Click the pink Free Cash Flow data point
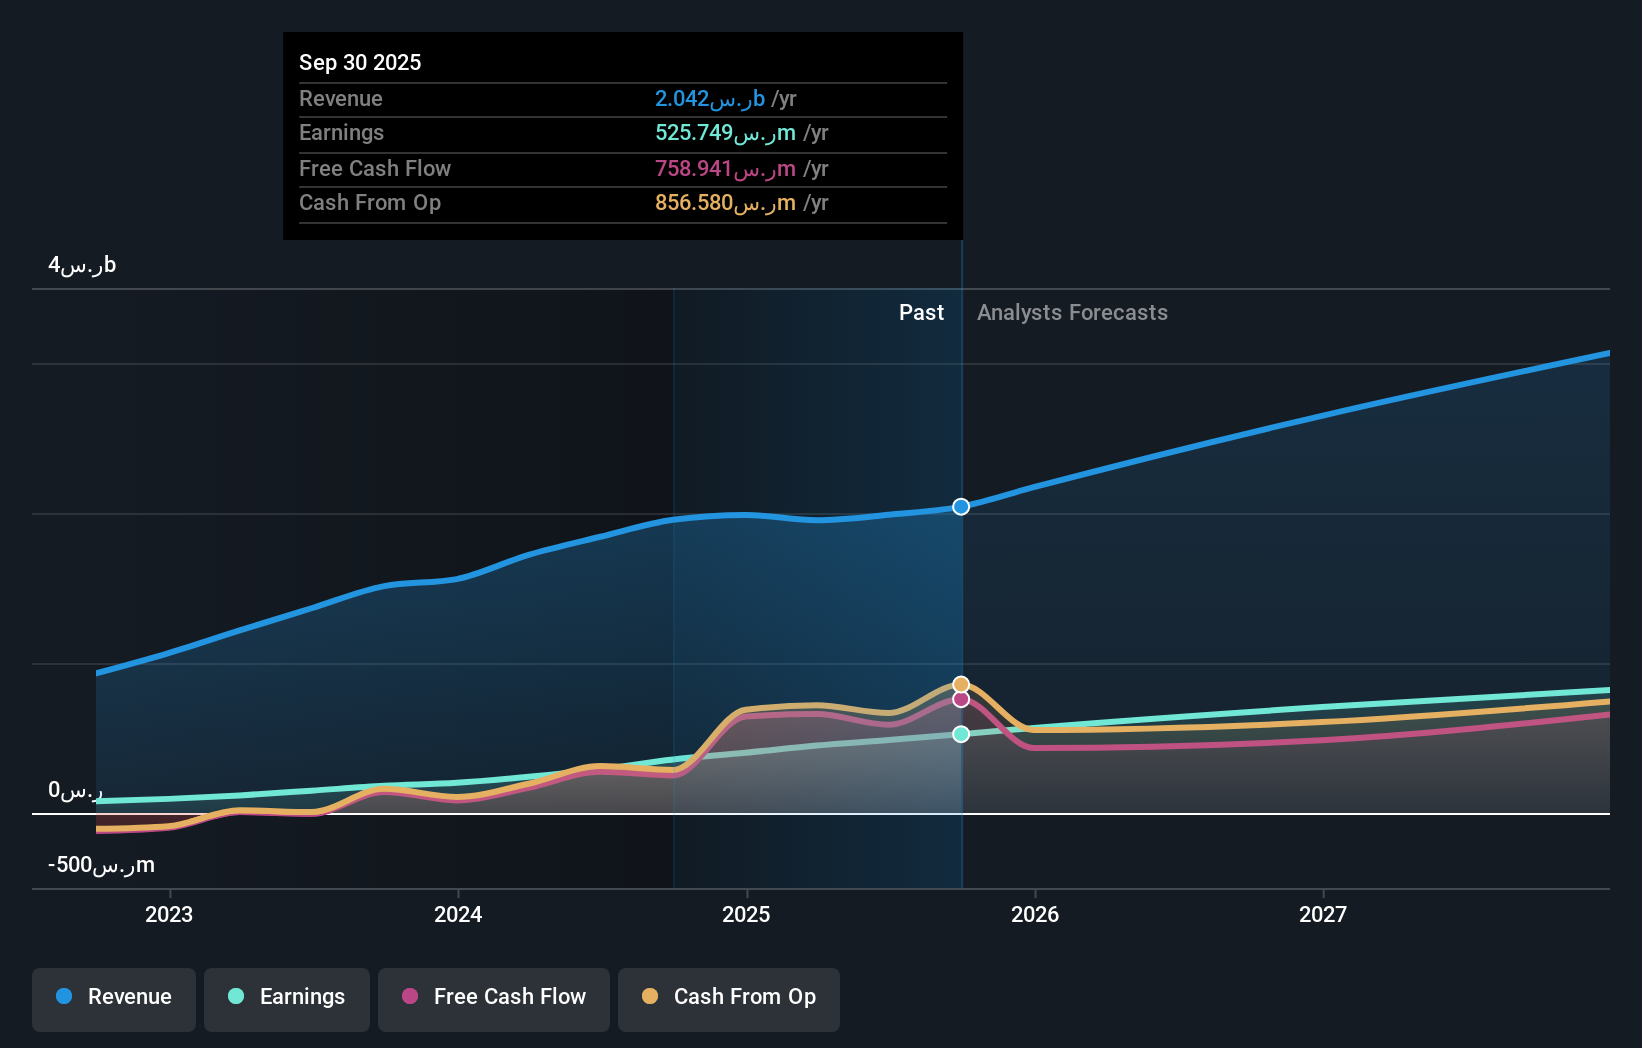This screenshot has height=1048, width=1642. [x=960, y=699]
